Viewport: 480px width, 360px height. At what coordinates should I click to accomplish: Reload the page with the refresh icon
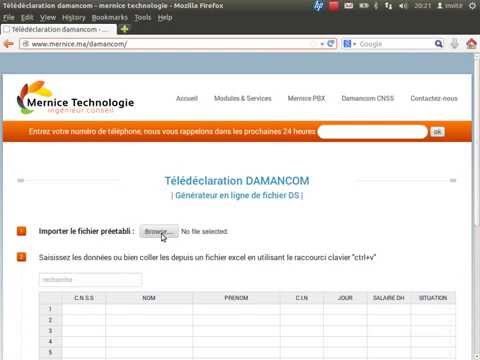click(x=331, y=44)
